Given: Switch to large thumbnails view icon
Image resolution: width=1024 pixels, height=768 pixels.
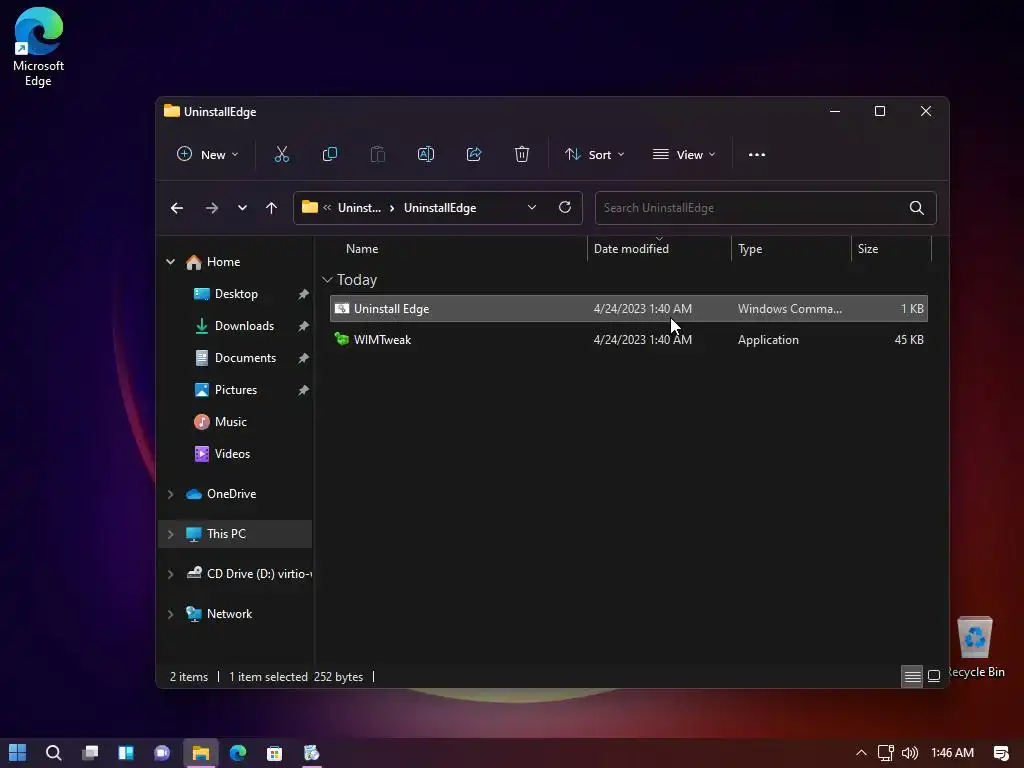Looking at the screenshot, I should pyautogui.click(x=934, y=677).
